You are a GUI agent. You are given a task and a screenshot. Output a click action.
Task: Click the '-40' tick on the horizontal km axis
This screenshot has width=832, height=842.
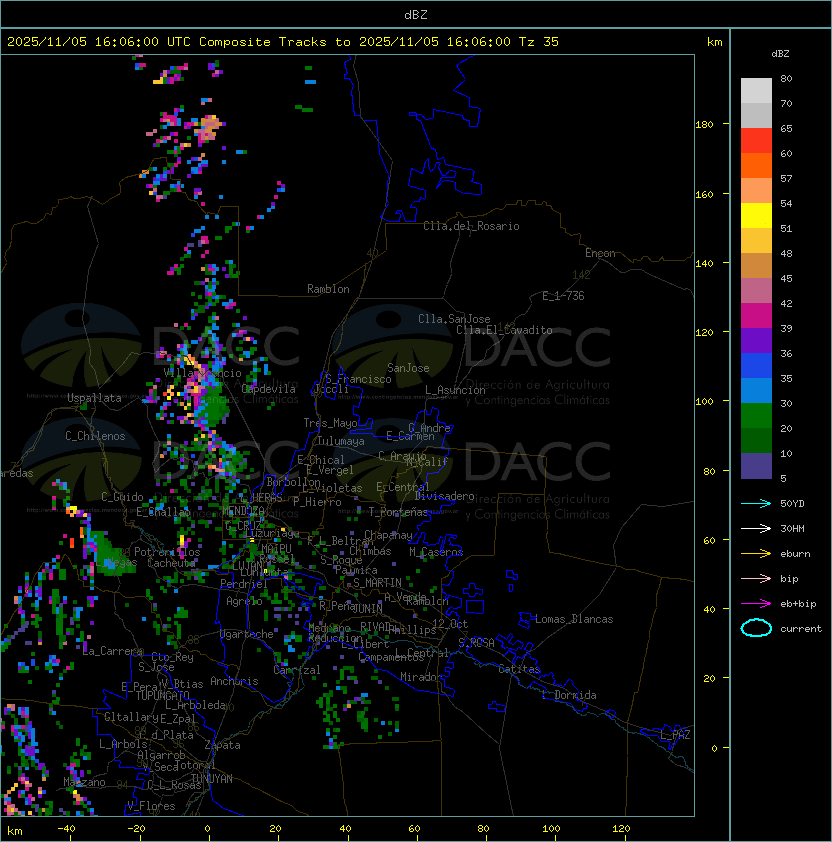pos(67,829)
